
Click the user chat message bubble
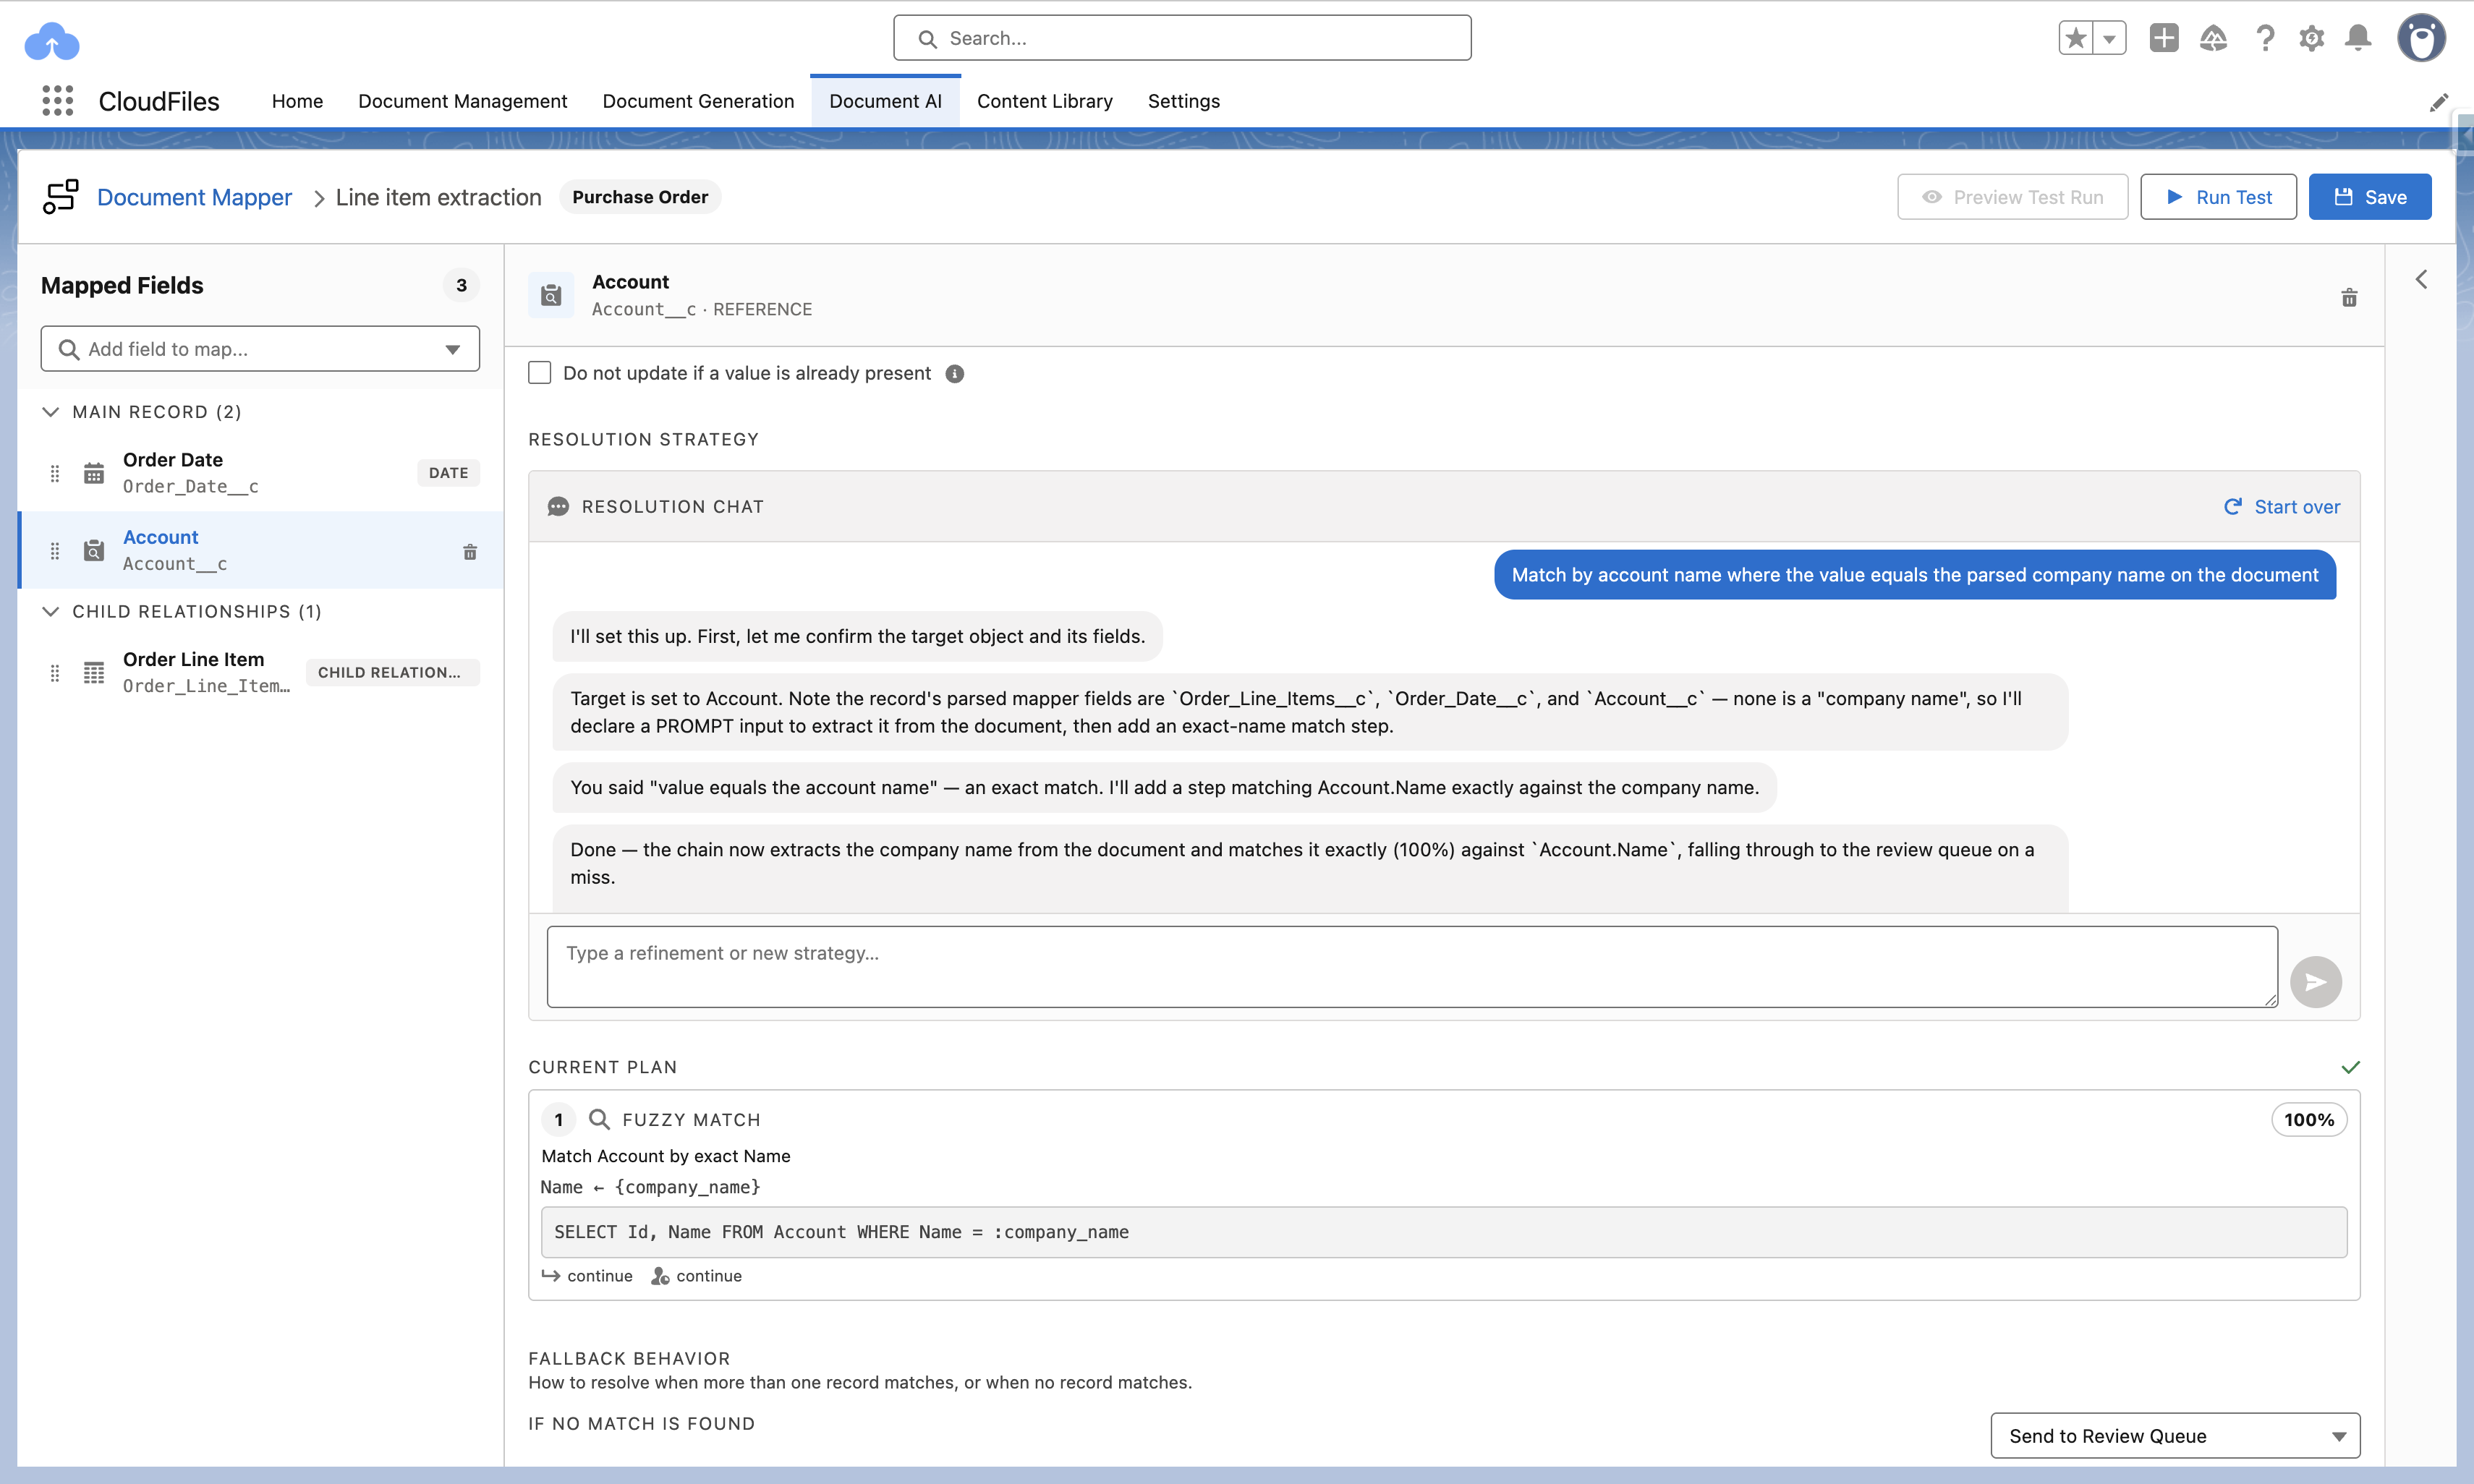pos(1915,575)
